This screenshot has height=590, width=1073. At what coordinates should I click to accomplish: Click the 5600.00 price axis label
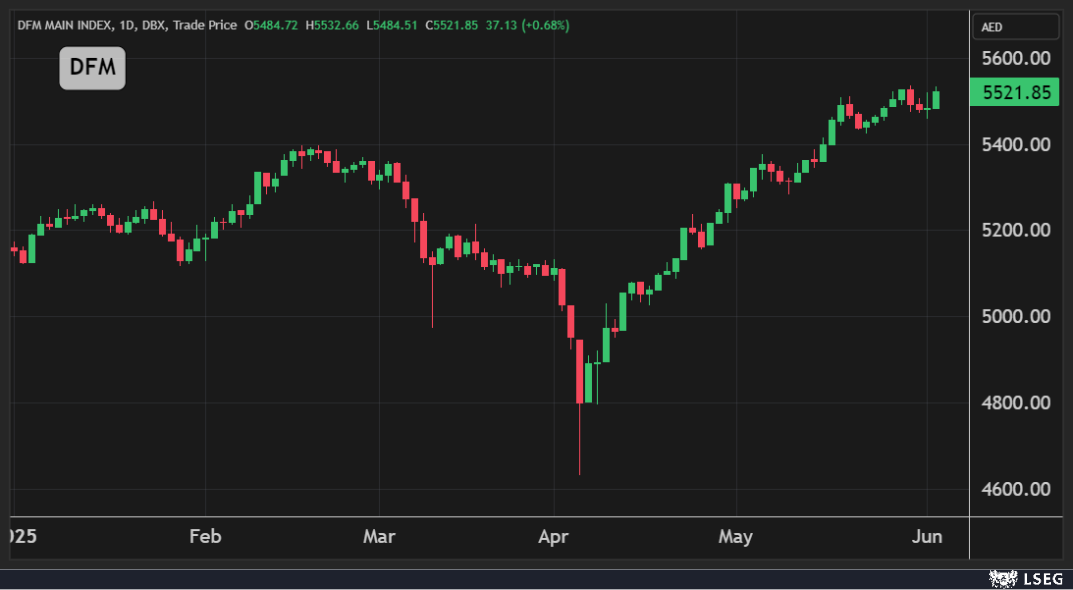click(x=1016, y=58)
